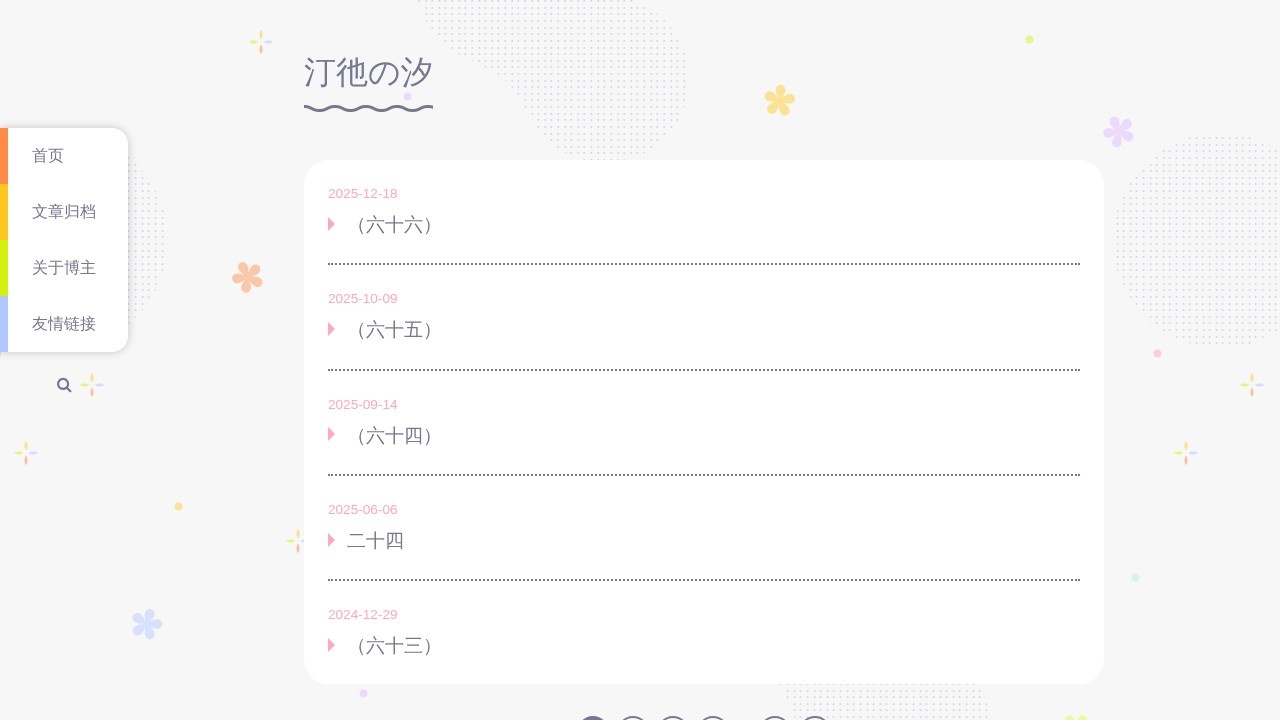Click the pink arrow beside （六十四）

point(331,434)
